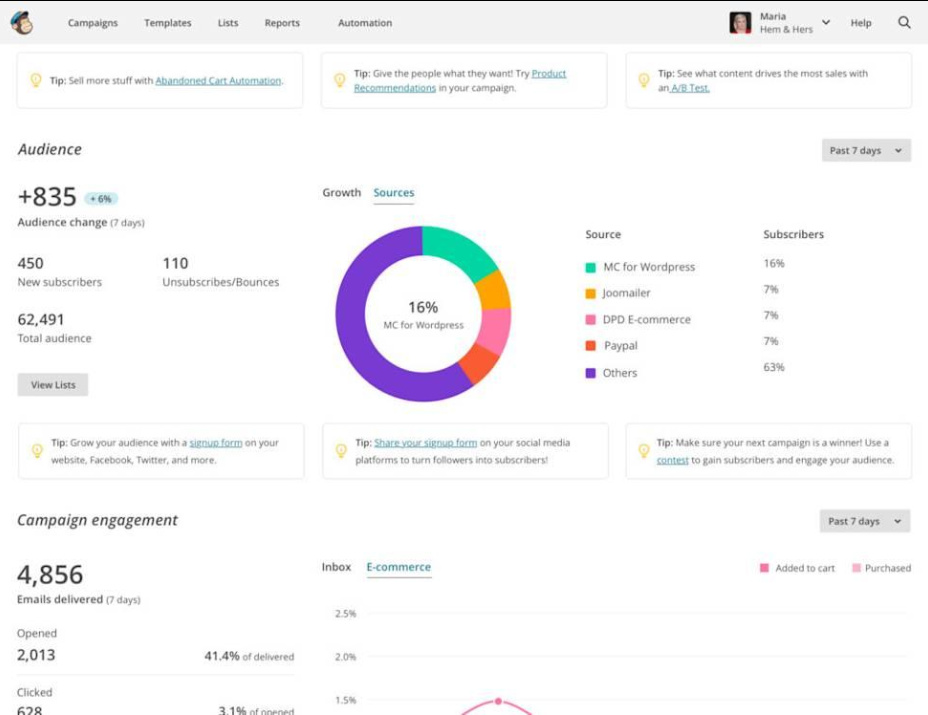The width and height of the screenshot is (928, 715).
Task: Click the Joomailer orange color swatch
Action: pyautogui.click(x=592, y=293)
